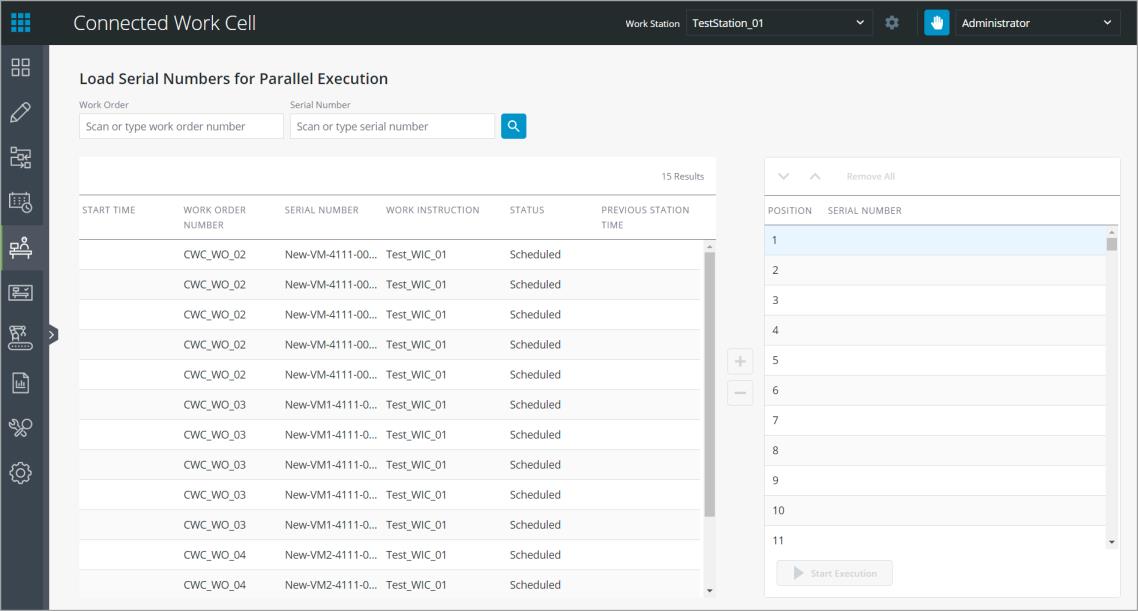Open the app launcher grid icon
This screenshot has height=611, width=1138.
click(20, 22)
